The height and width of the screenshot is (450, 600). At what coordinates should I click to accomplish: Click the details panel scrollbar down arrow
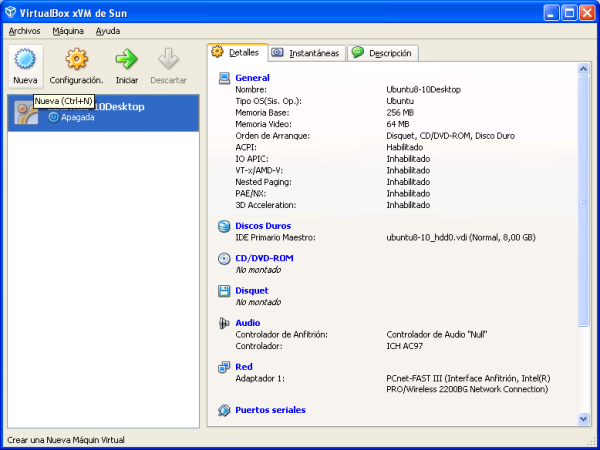[584, 419]
